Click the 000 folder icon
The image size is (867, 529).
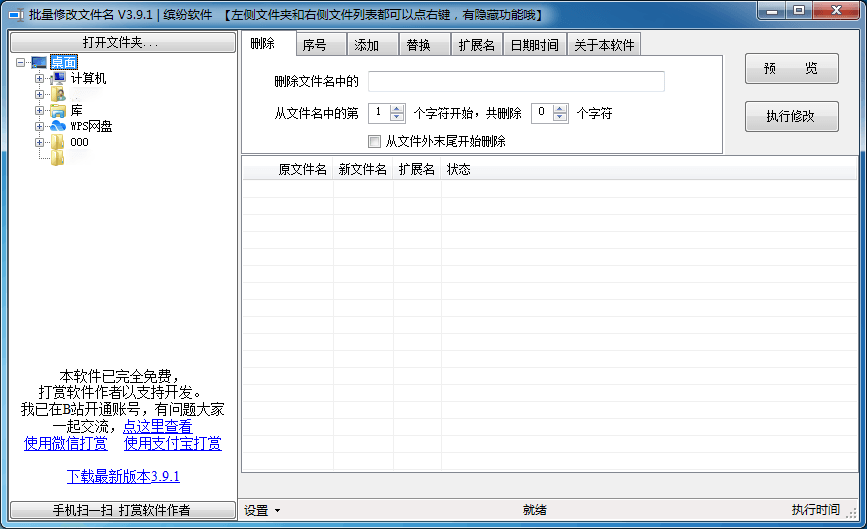tap(58, 142)
